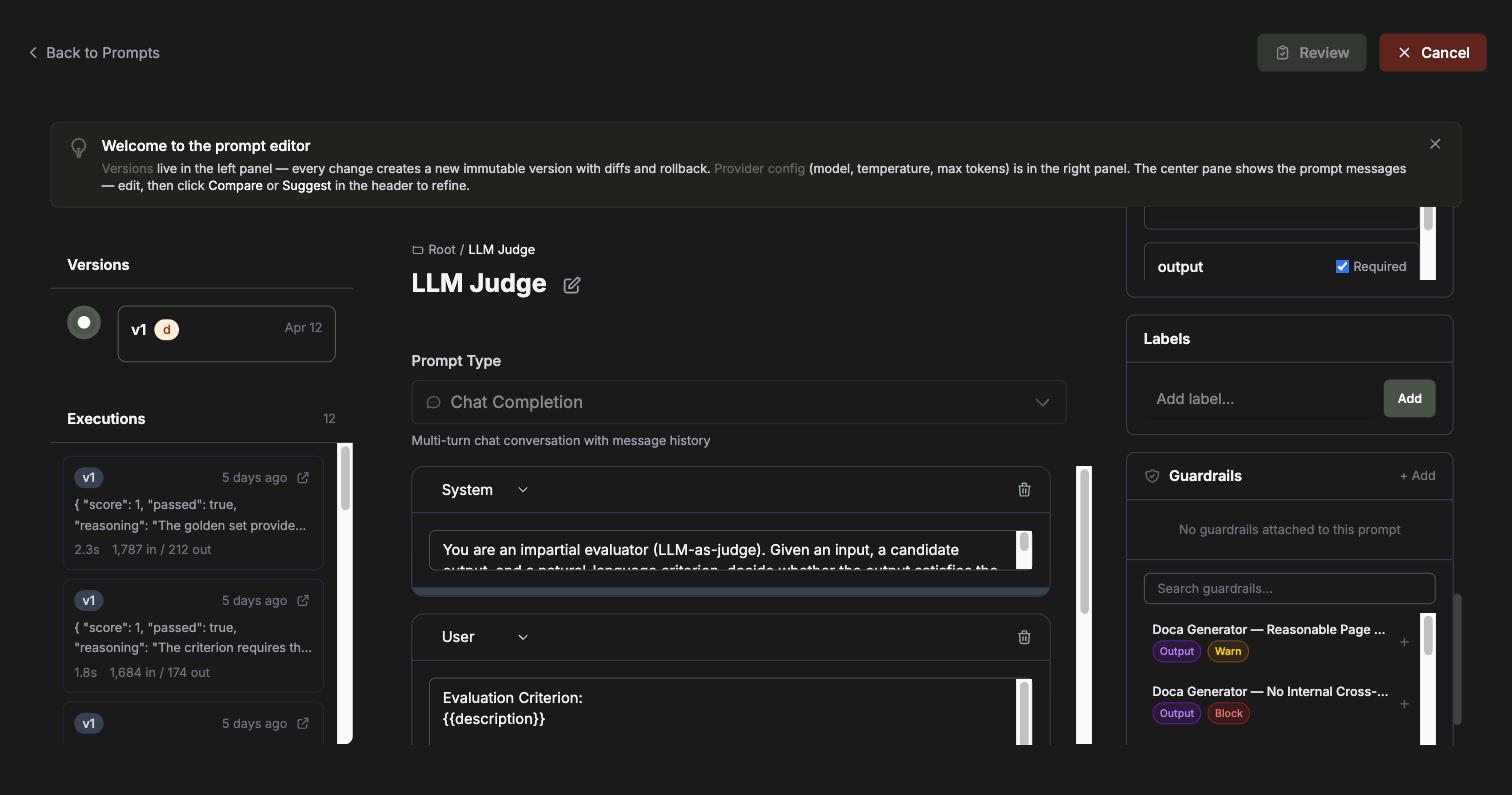Delete the User message with trash icon
Screen dimensions: 1512x795
point(1024,637)
